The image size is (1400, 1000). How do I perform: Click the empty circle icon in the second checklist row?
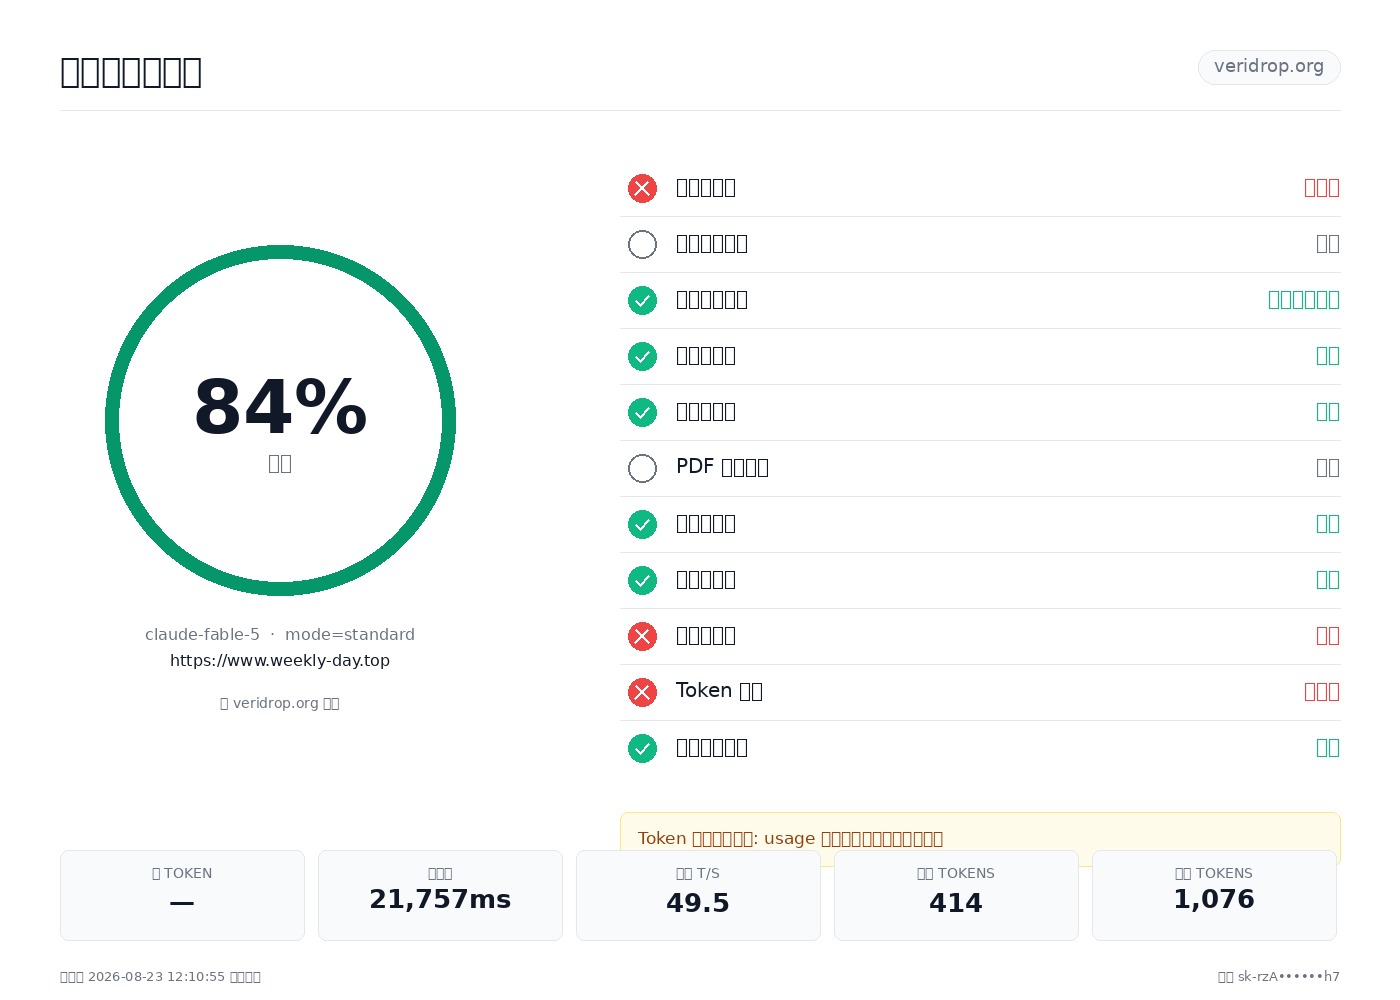tap(642, 244)
